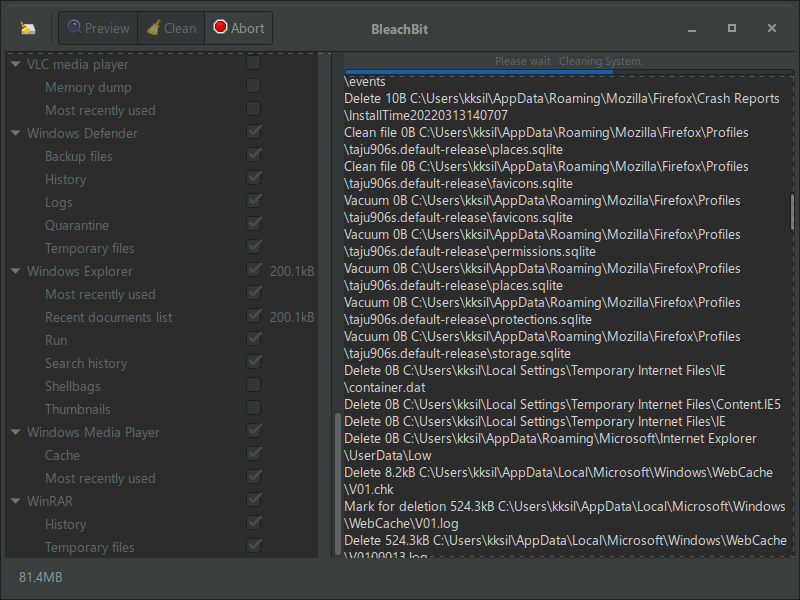Enable the Shellbags checkbox
This screenshot has width=800, height=600.
coord(254,385)
